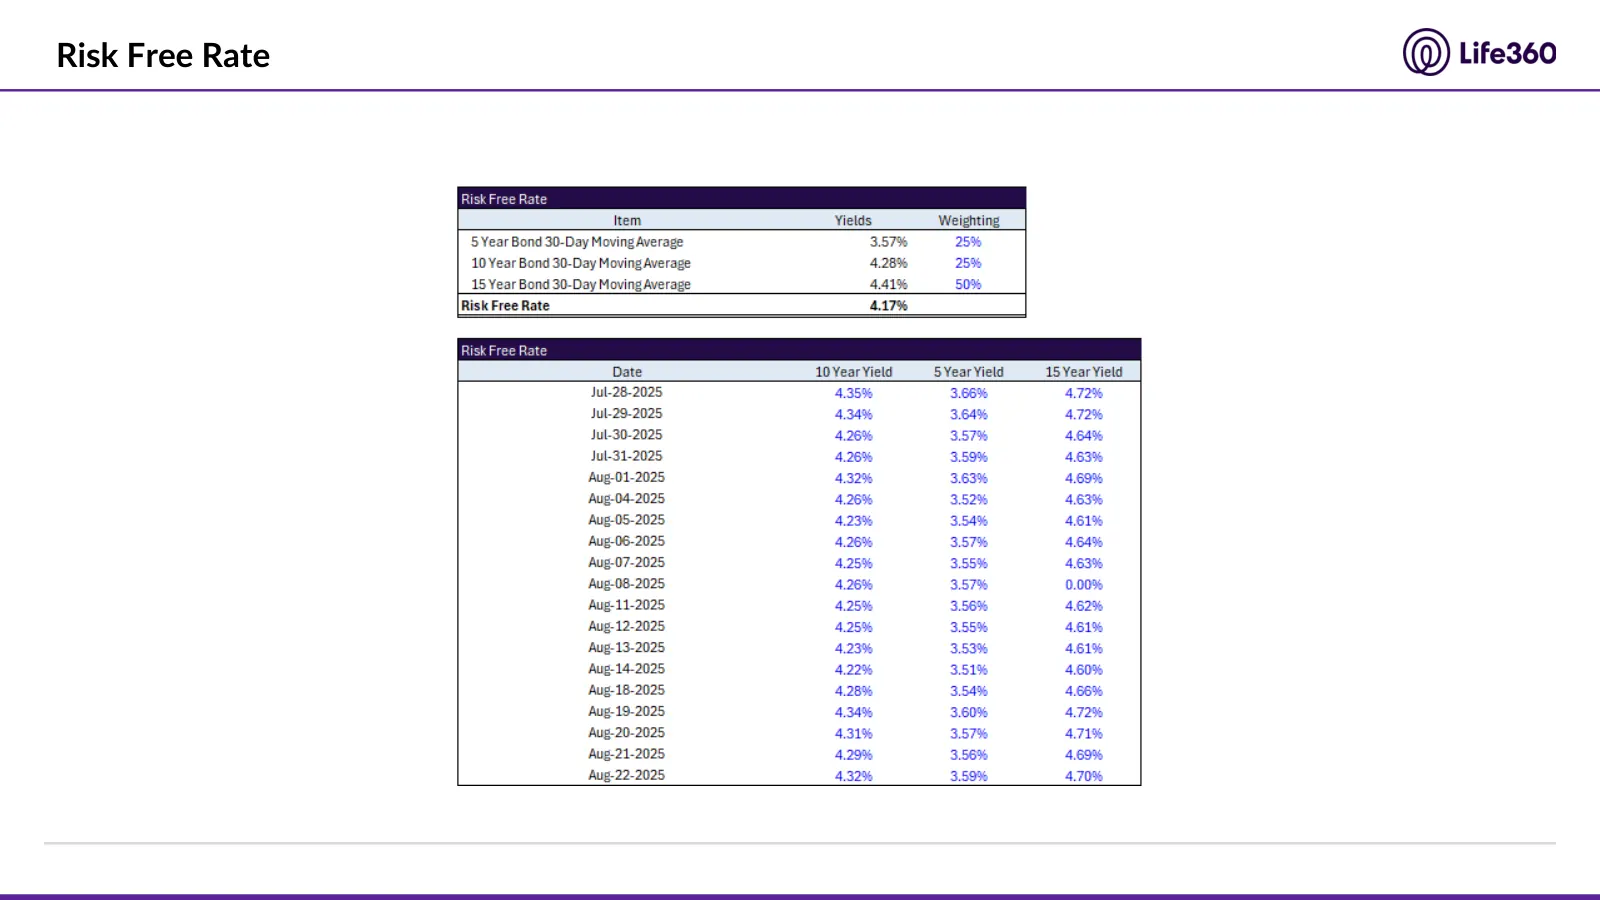
Task: Click the 0.00% 15 year yield value
Action: click(x=1084, y=585)
